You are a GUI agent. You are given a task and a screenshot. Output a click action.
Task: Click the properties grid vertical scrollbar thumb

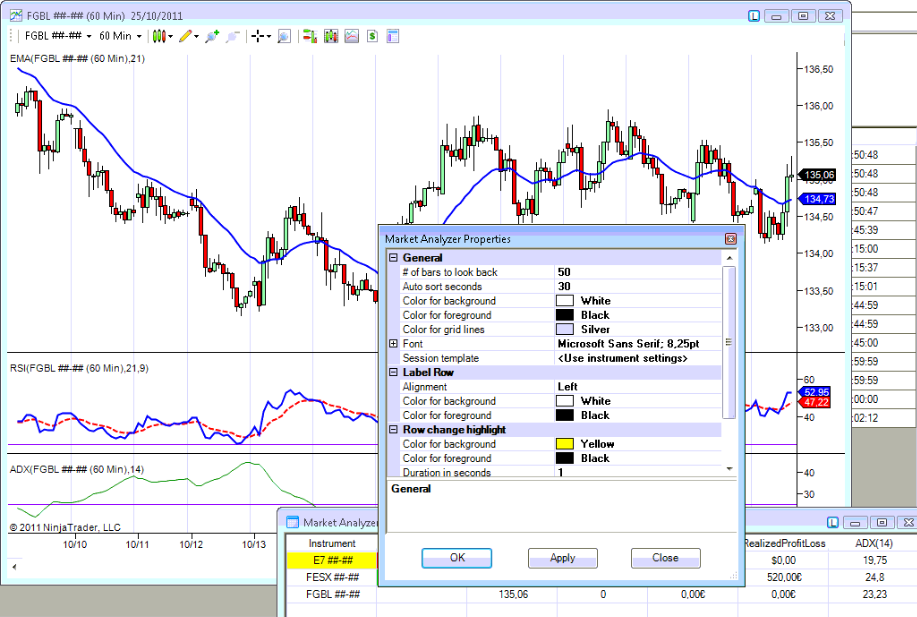coord(729,342)
